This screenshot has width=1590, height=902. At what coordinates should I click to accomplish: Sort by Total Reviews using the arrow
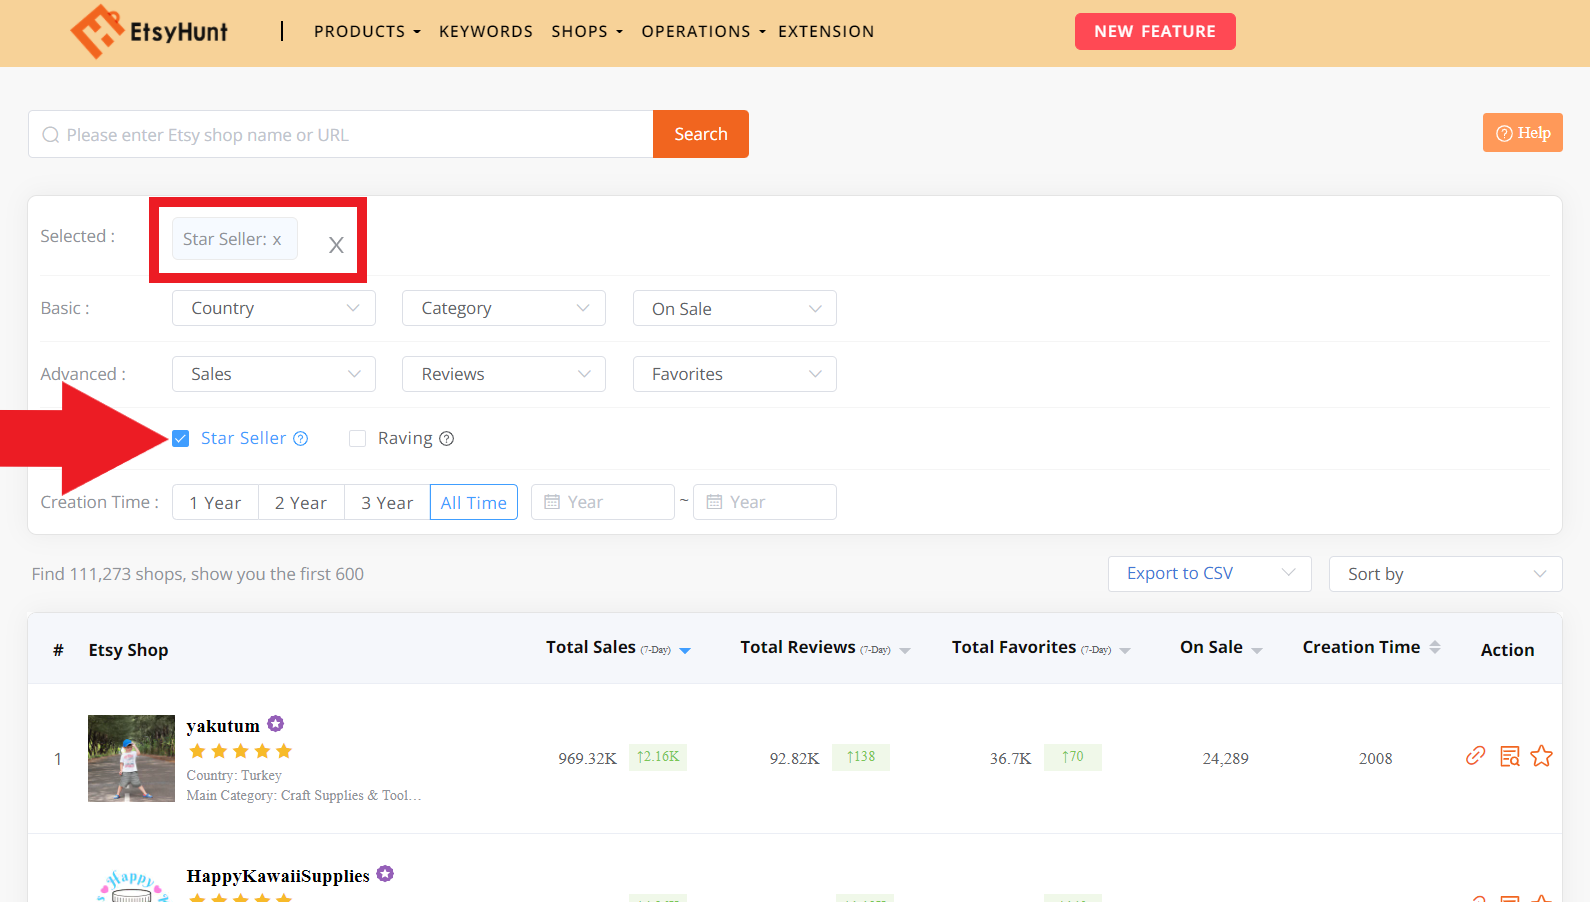[905, 650]
